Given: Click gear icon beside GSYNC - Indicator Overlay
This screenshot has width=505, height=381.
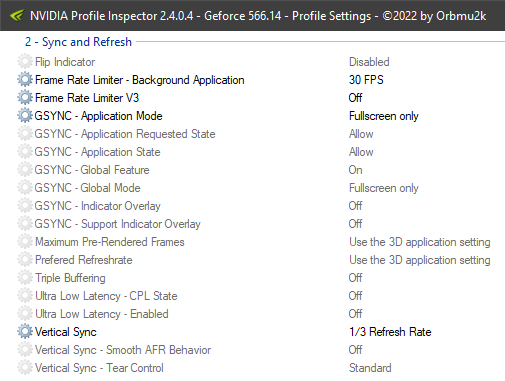Looking at the screenshot, I should pyautogui.click(x=25, y=206).
